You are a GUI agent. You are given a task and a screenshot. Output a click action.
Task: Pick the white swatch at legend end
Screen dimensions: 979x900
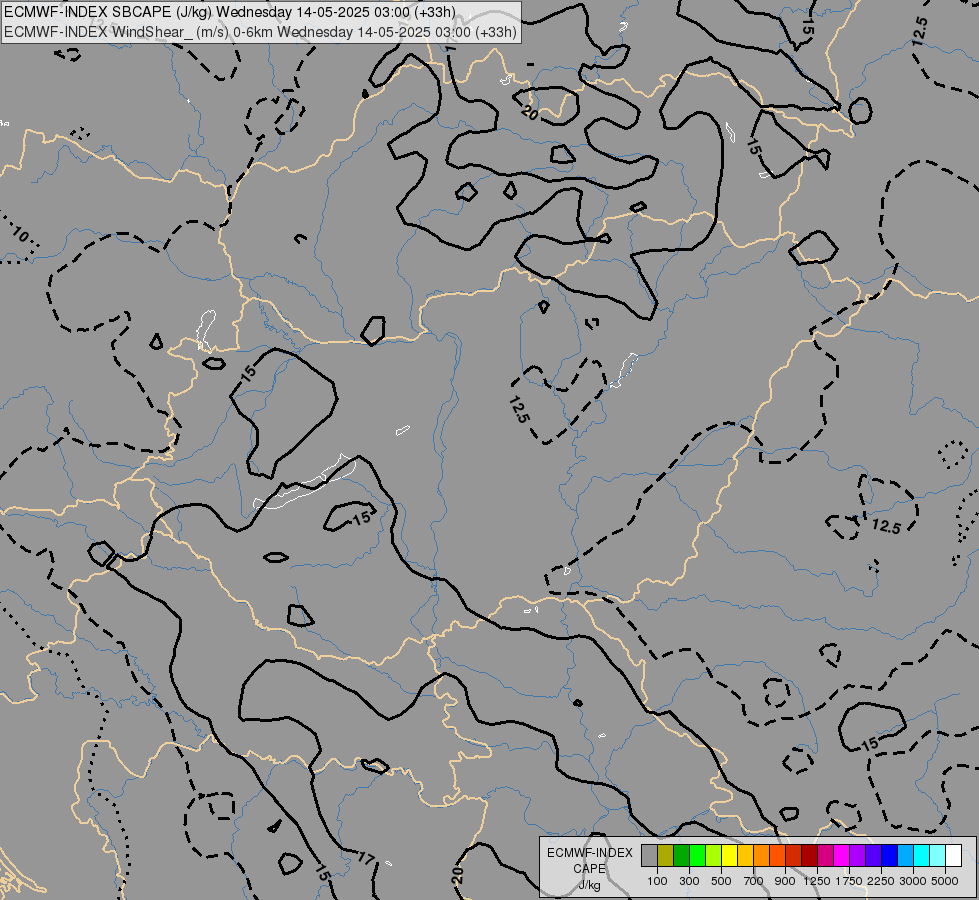(x=954, y=855)
